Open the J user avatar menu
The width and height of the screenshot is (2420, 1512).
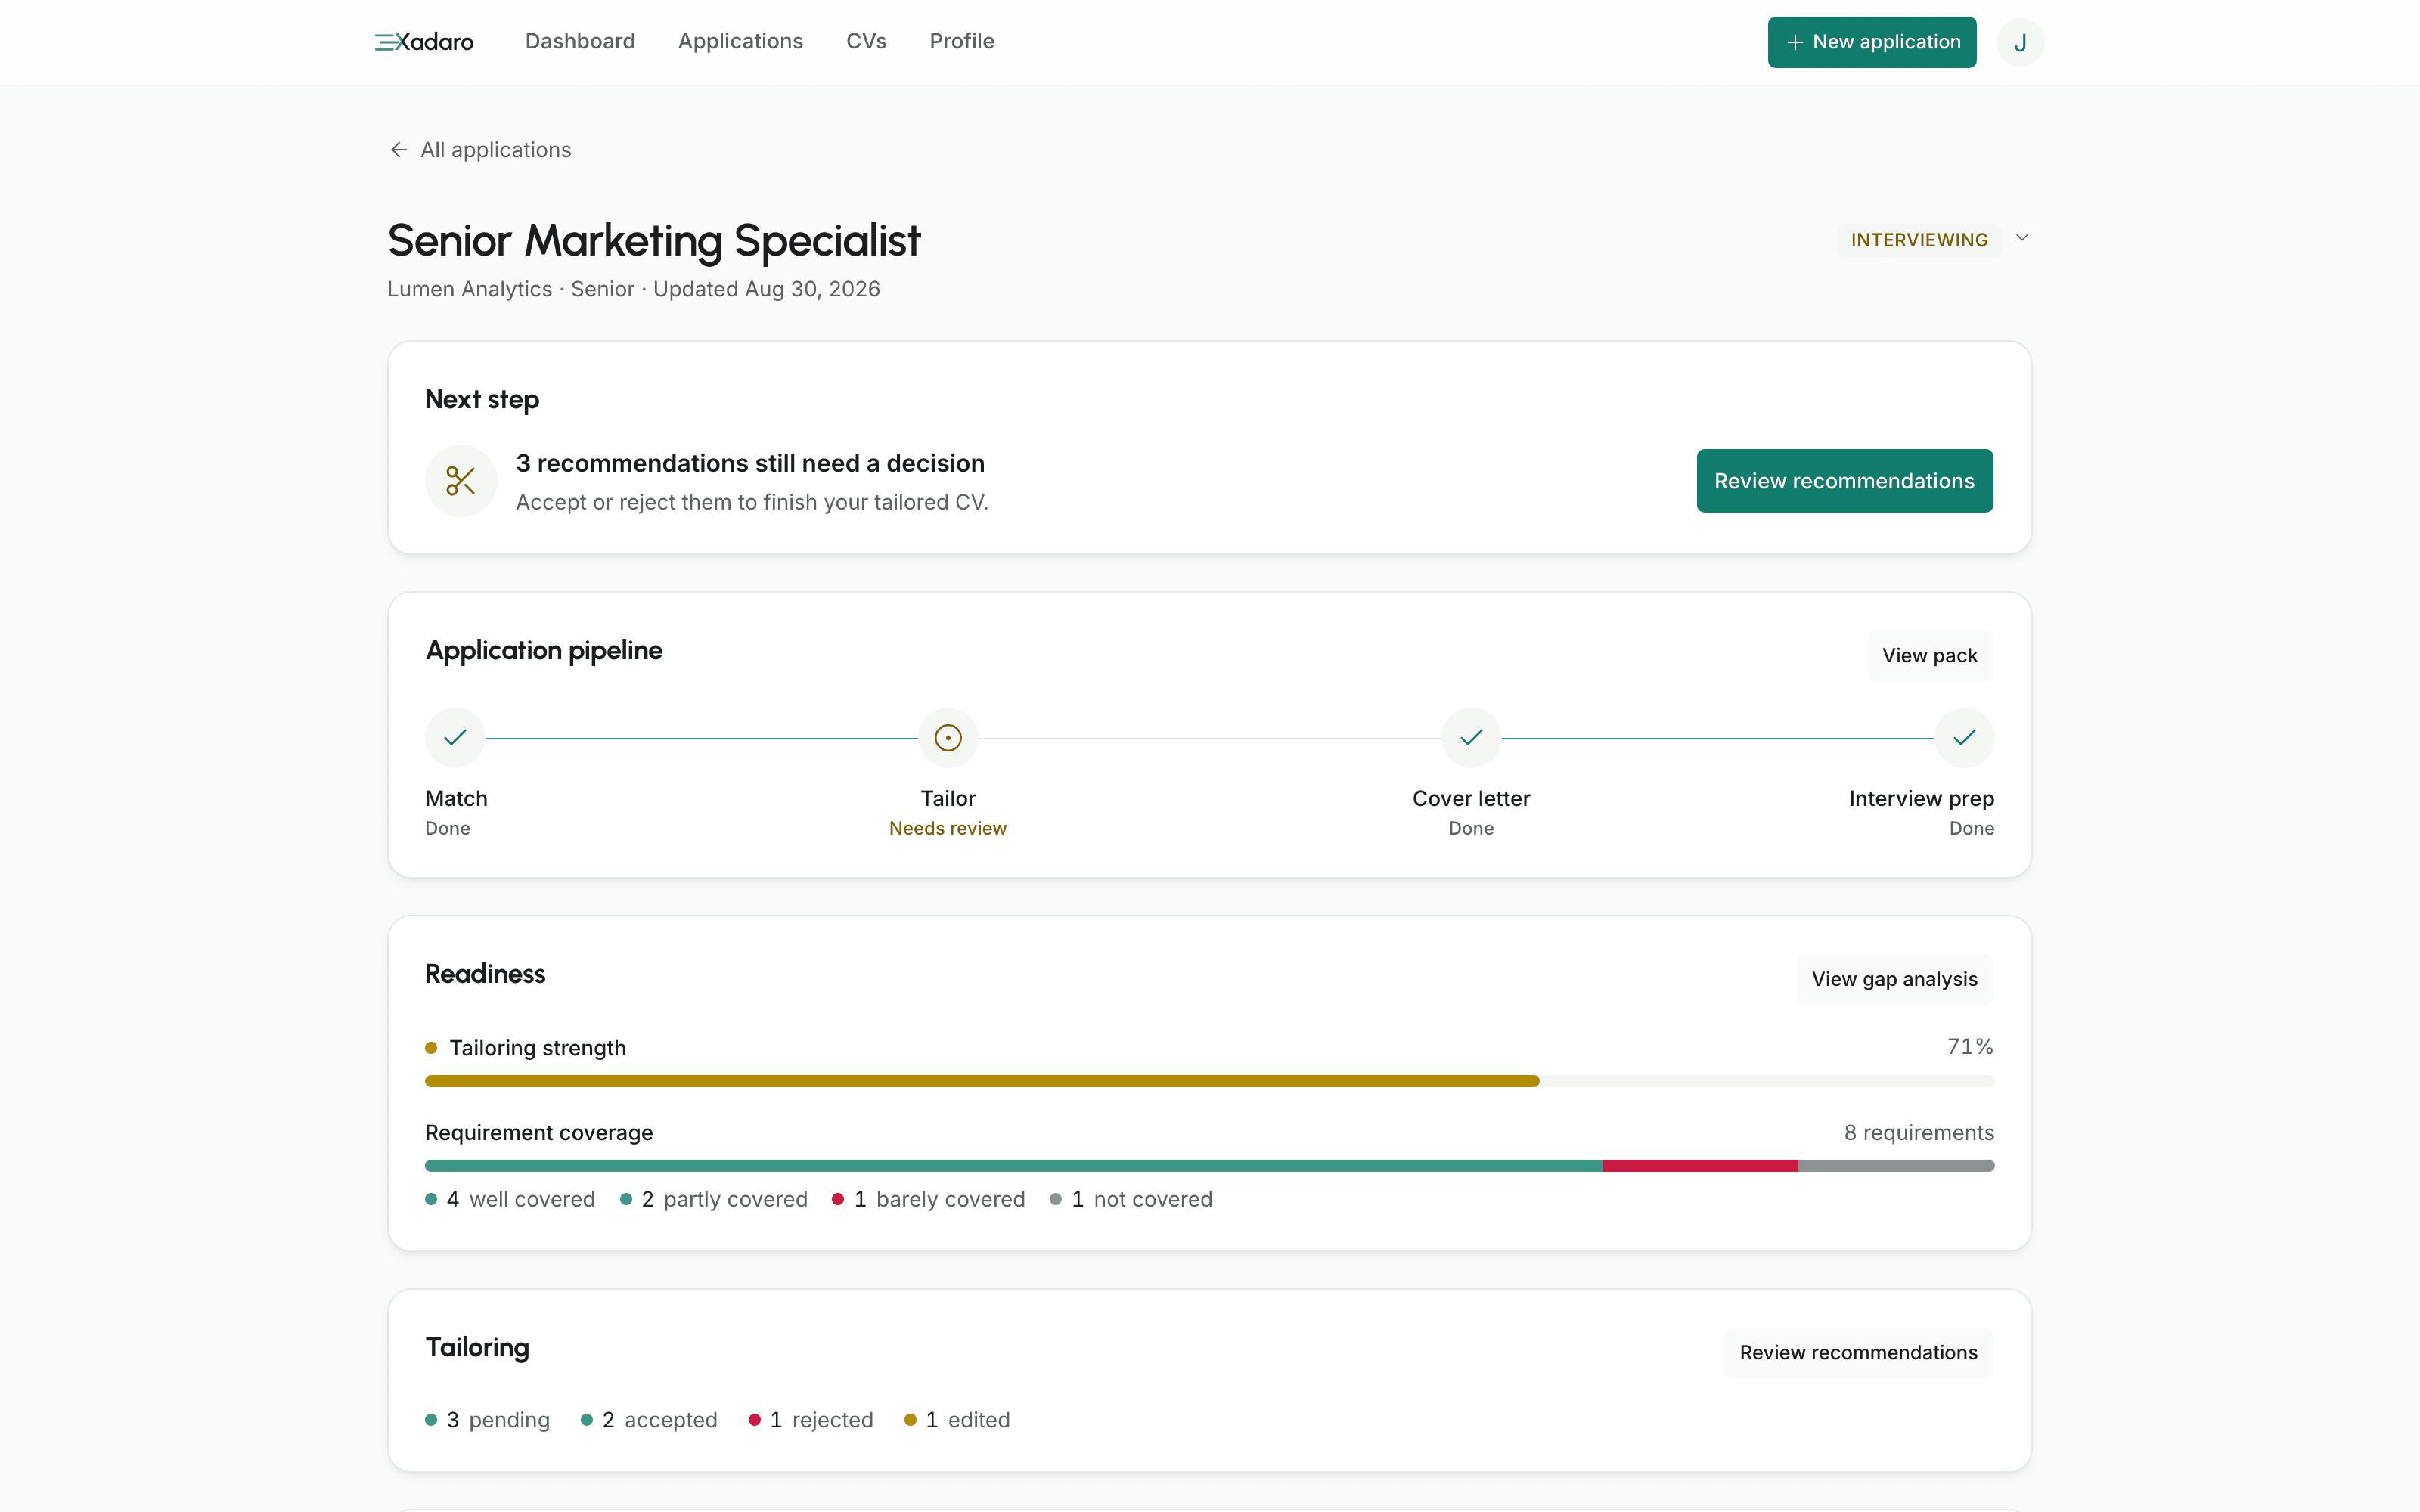click(x=2019, y=42)
